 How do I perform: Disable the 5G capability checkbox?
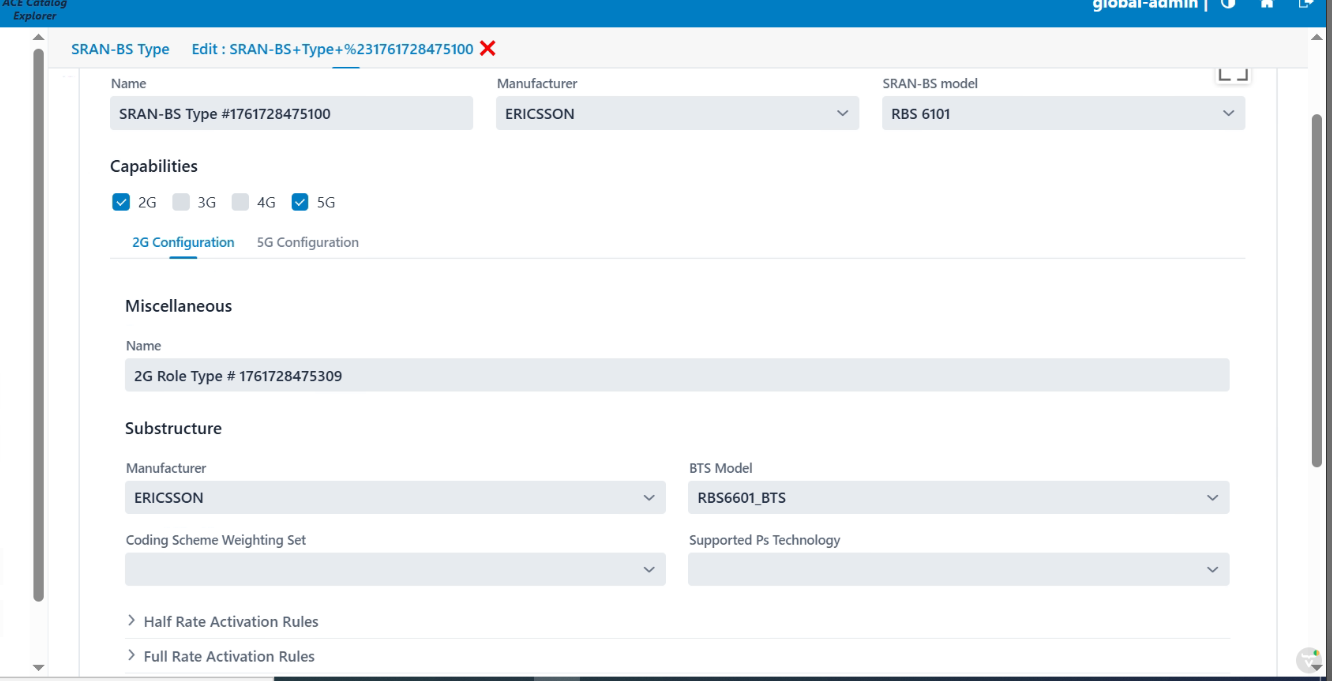[300, 202]
